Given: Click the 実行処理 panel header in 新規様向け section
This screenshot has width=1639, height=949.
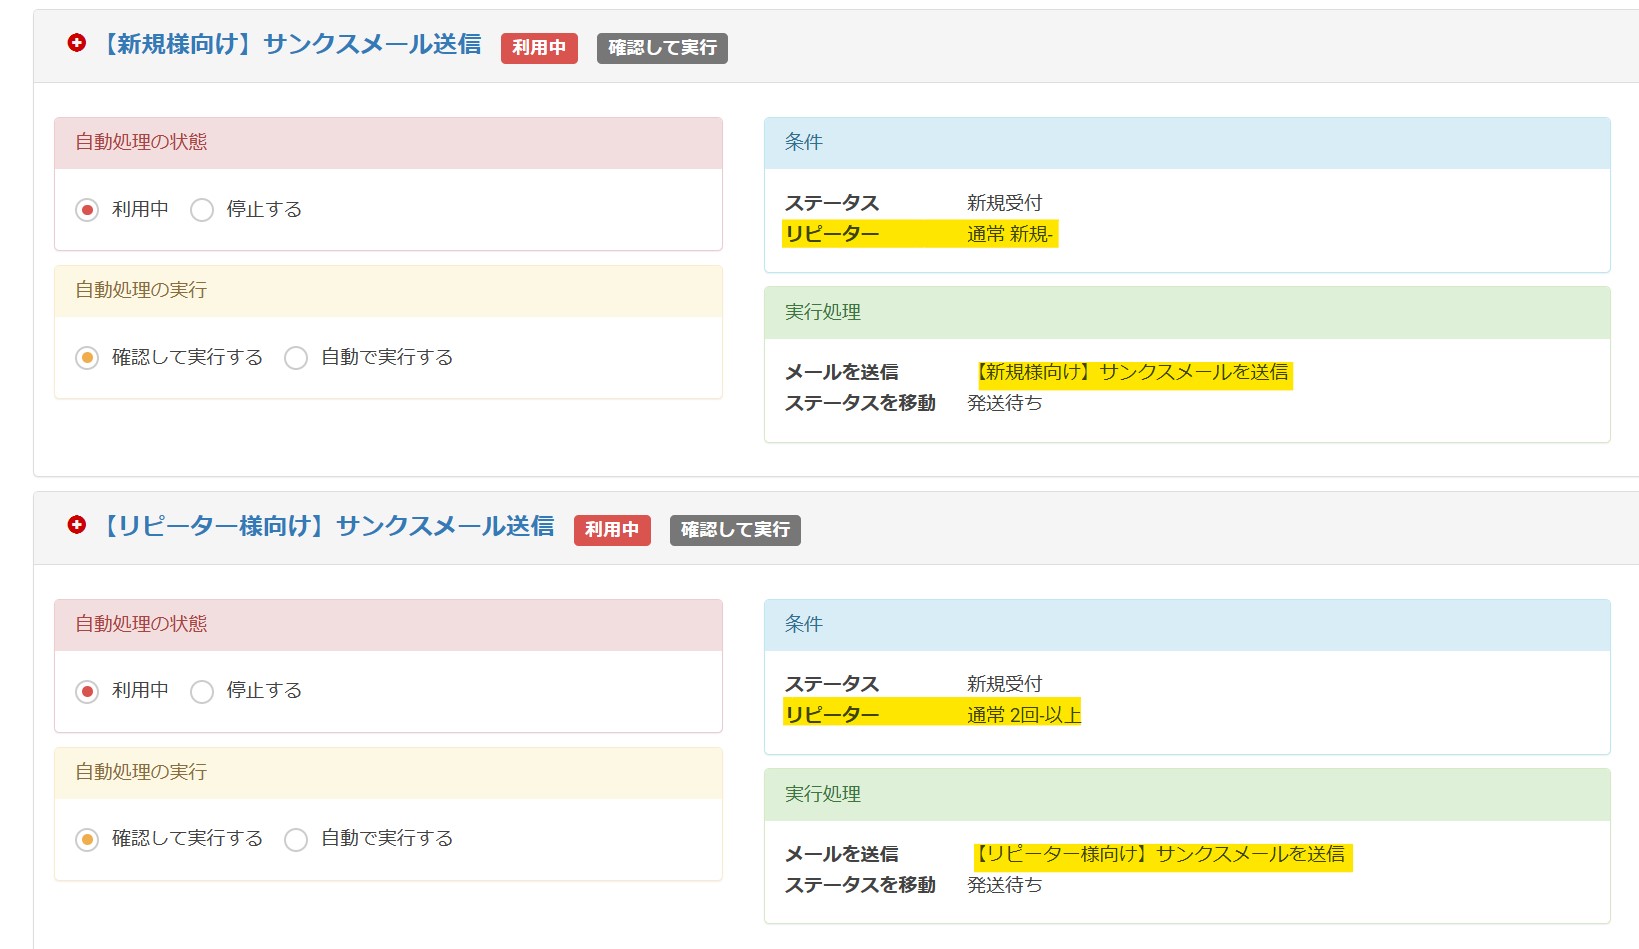Looking at the screenshot, I should click(x=1187, y=313).
